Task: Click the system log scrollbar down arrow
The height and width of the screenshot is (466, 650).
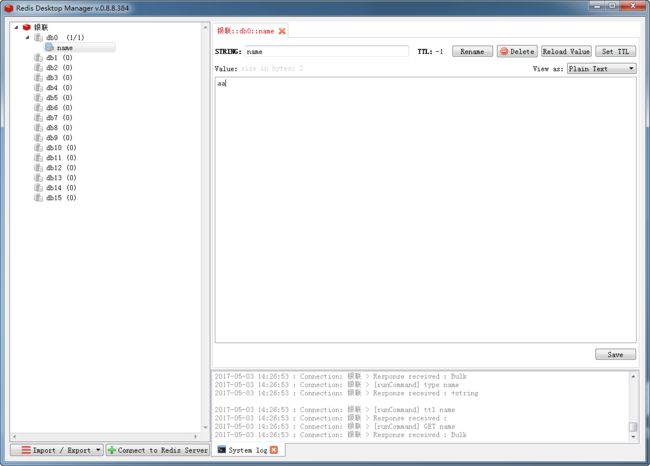Action: coord(633,437)
